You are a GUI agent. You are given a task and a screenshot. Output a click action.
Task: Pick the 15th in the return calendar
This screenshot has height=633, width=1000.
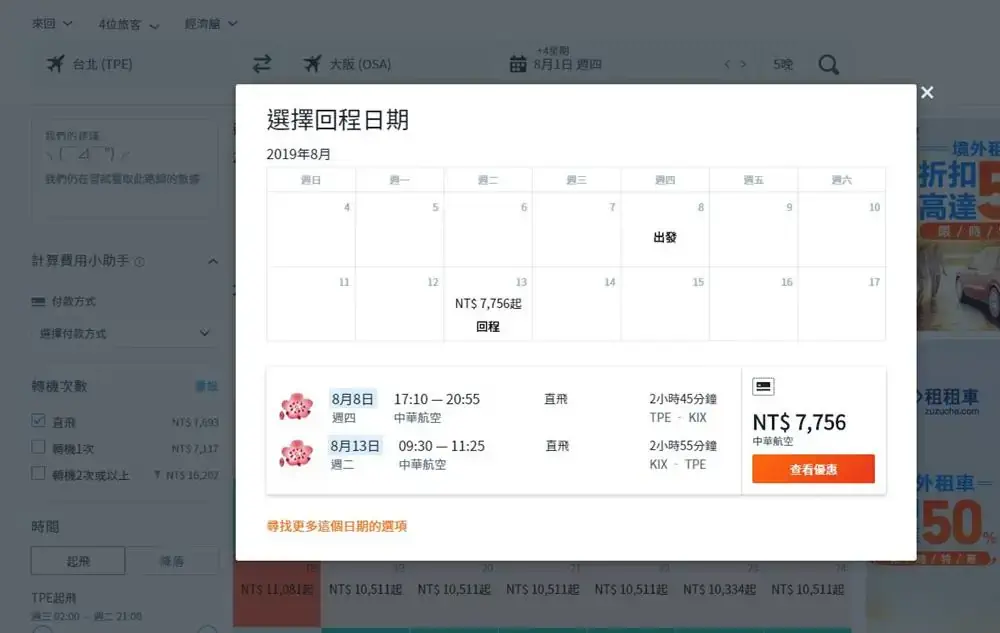coord(665,304)
